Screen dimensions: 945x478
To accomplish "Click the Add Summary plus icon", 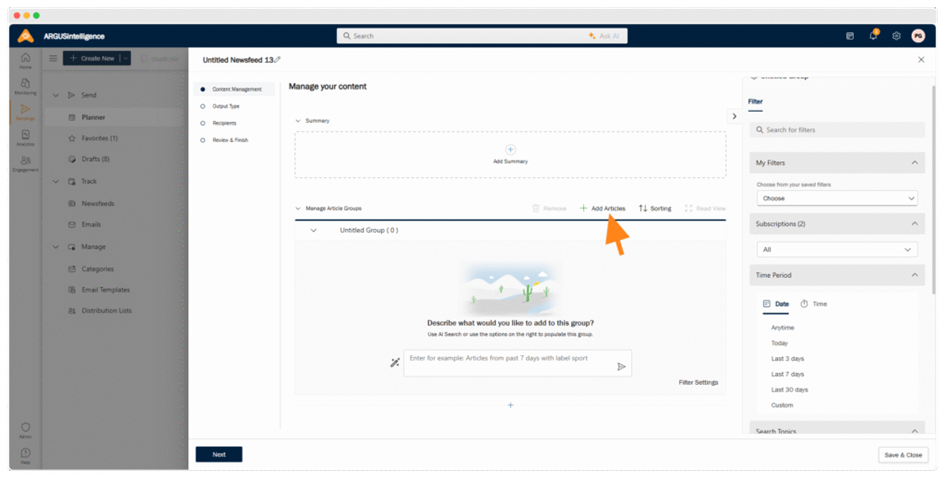I will tap(510, 150).
